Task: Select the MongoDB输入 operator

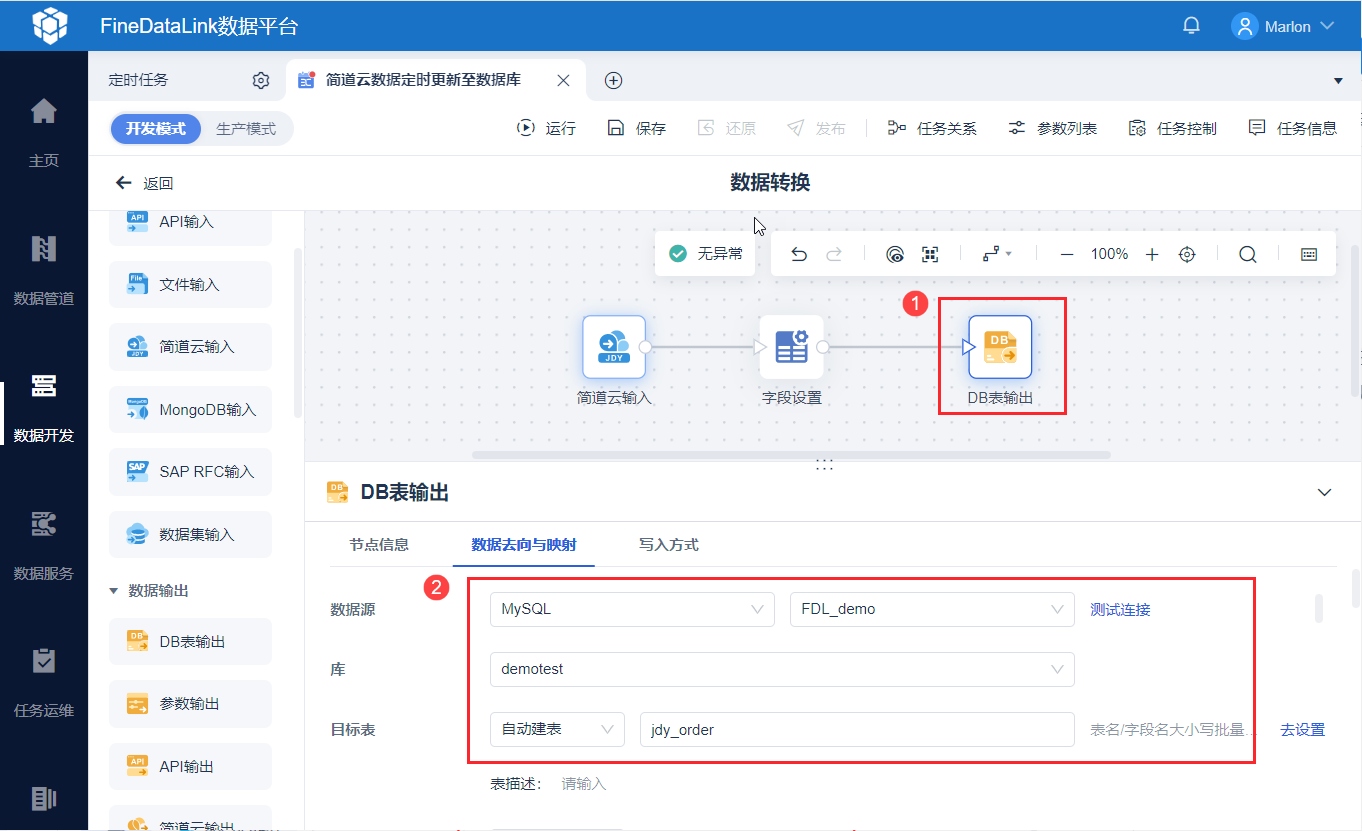Action: coord(190,410)
